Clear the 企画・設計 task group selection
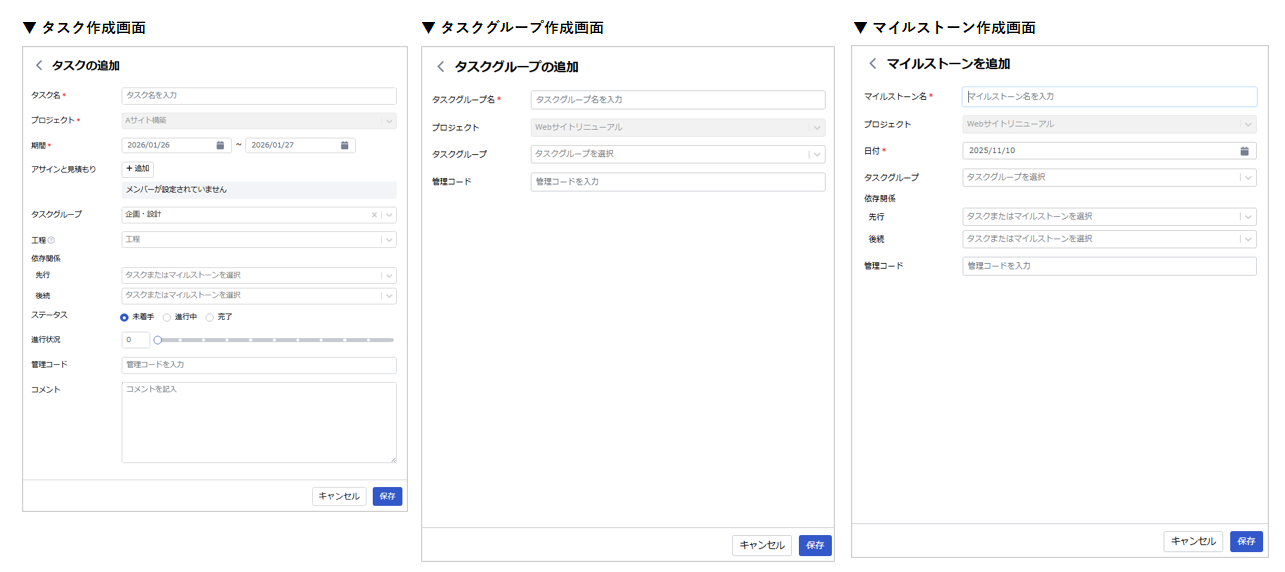Screen dimensions: 1285x572 click(374, 214)
